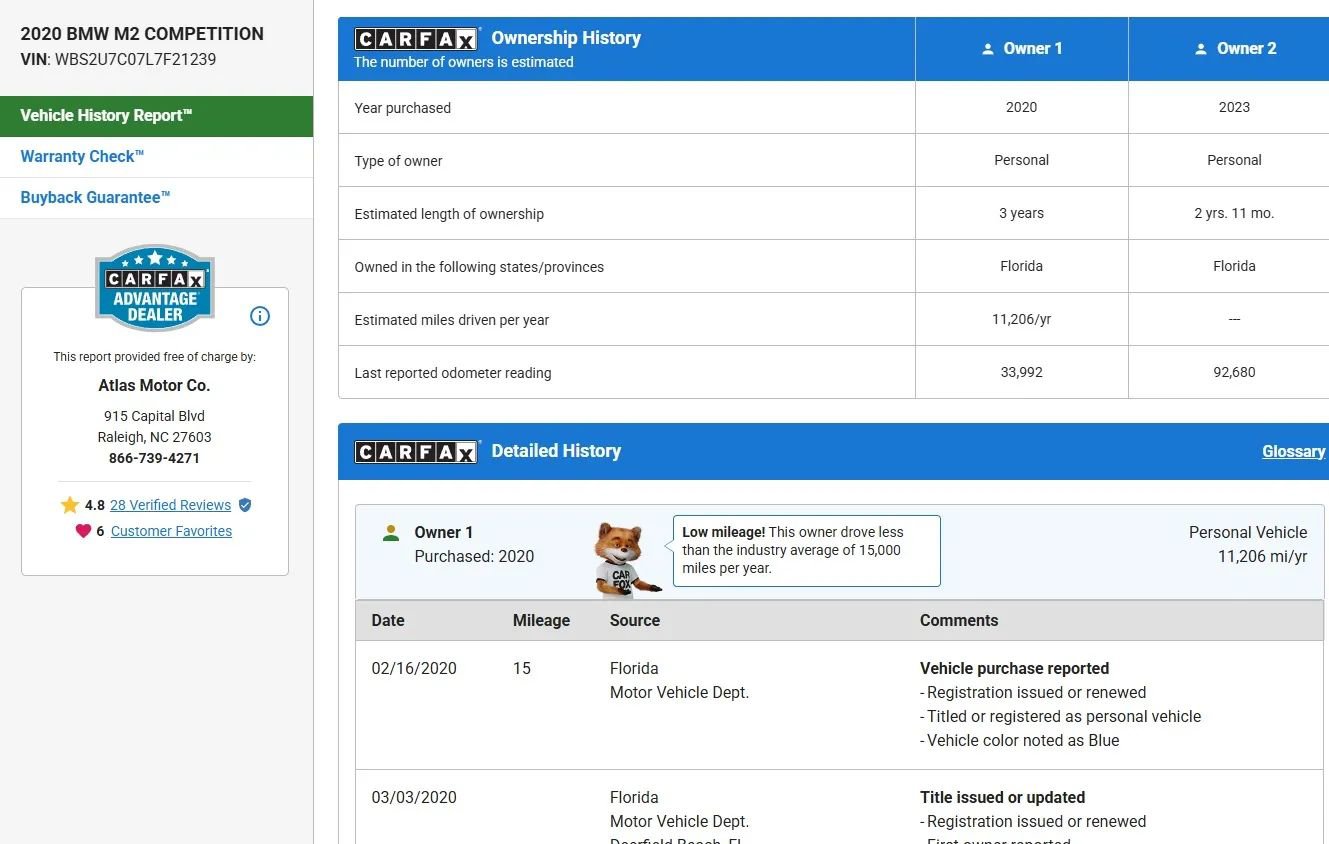Open the Customer Favorites link

171,531
